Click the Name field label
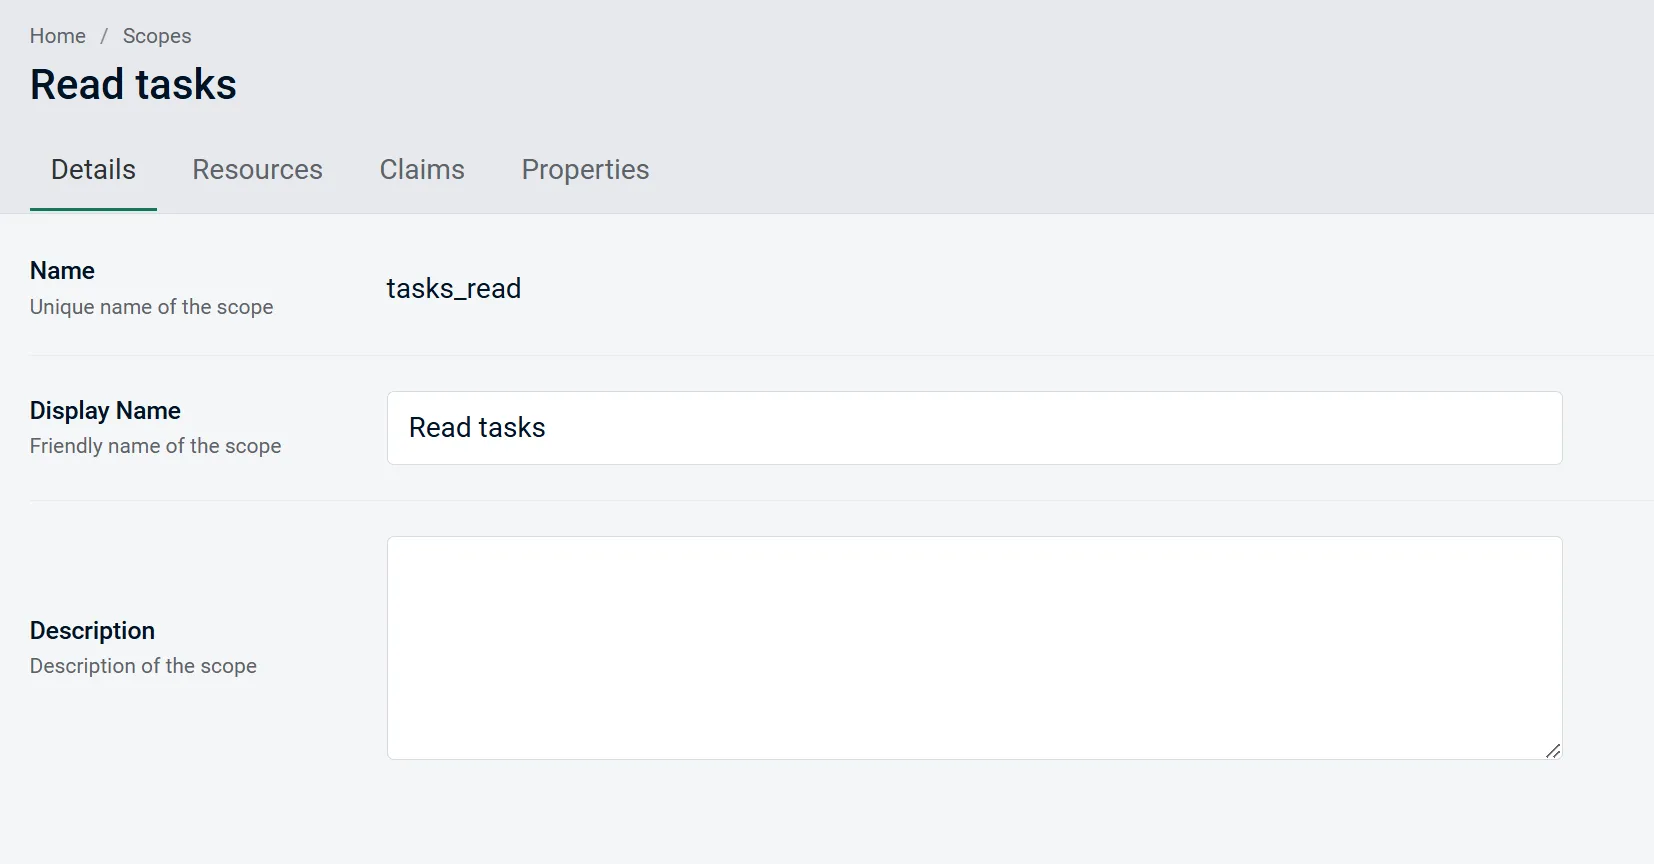 pos(61,270)
